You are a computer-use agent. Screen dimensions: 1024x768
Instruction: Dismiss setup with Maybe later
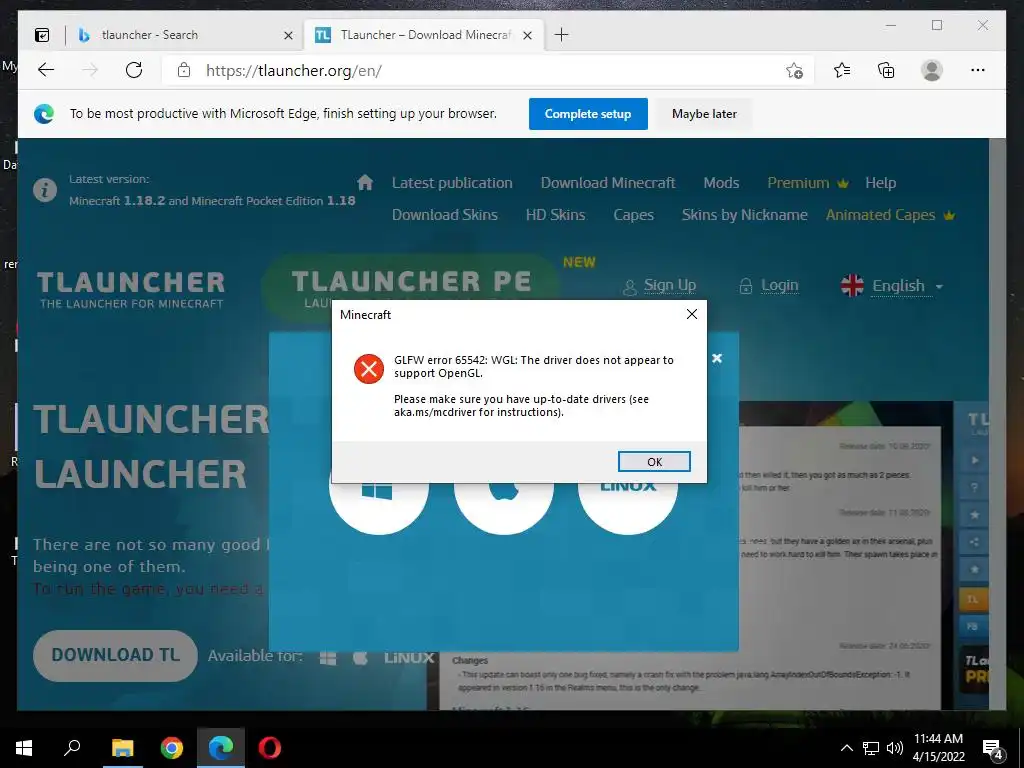[704, 114]
